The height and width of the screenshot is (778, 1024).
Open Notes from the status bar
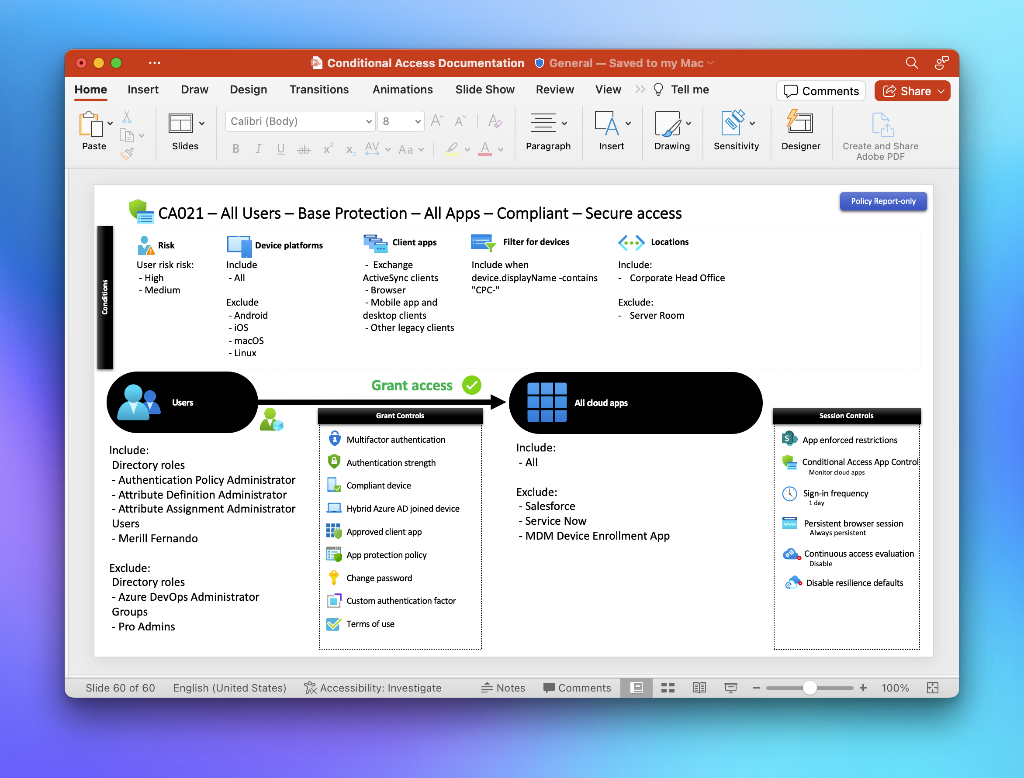[504, 687]
